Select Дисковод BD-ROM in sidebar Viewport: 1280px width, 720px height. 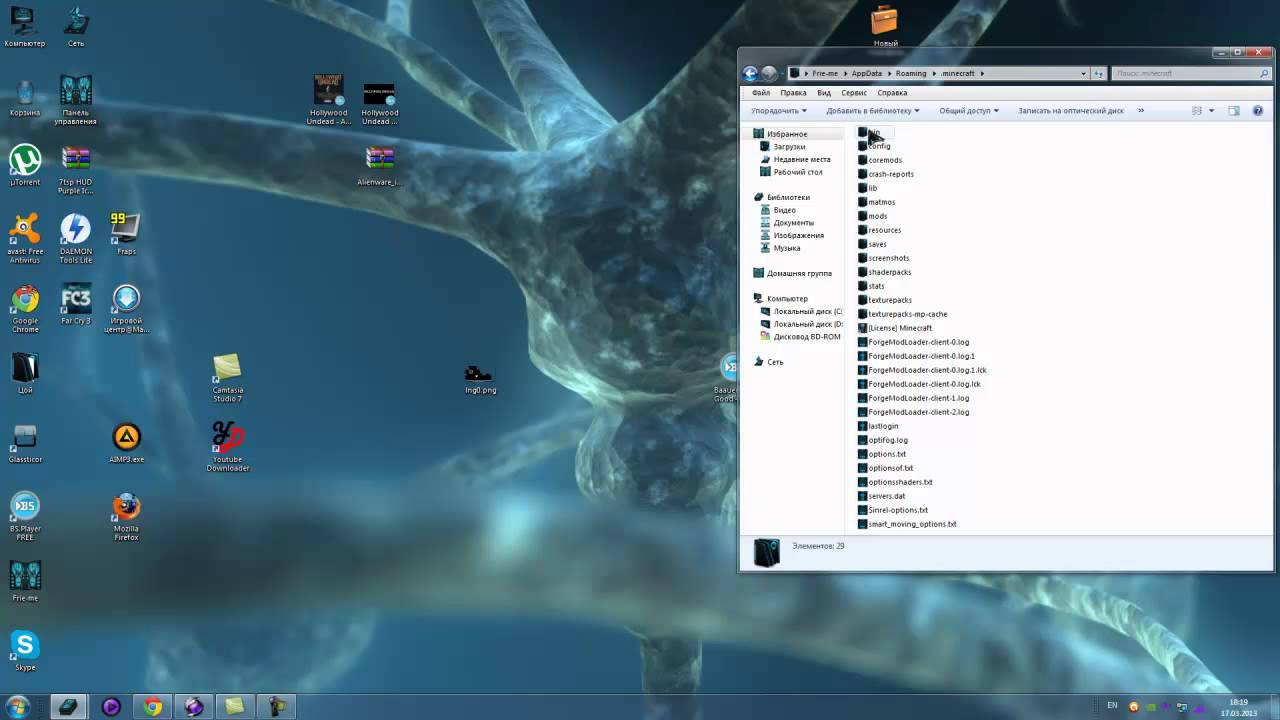coord(806,337)
